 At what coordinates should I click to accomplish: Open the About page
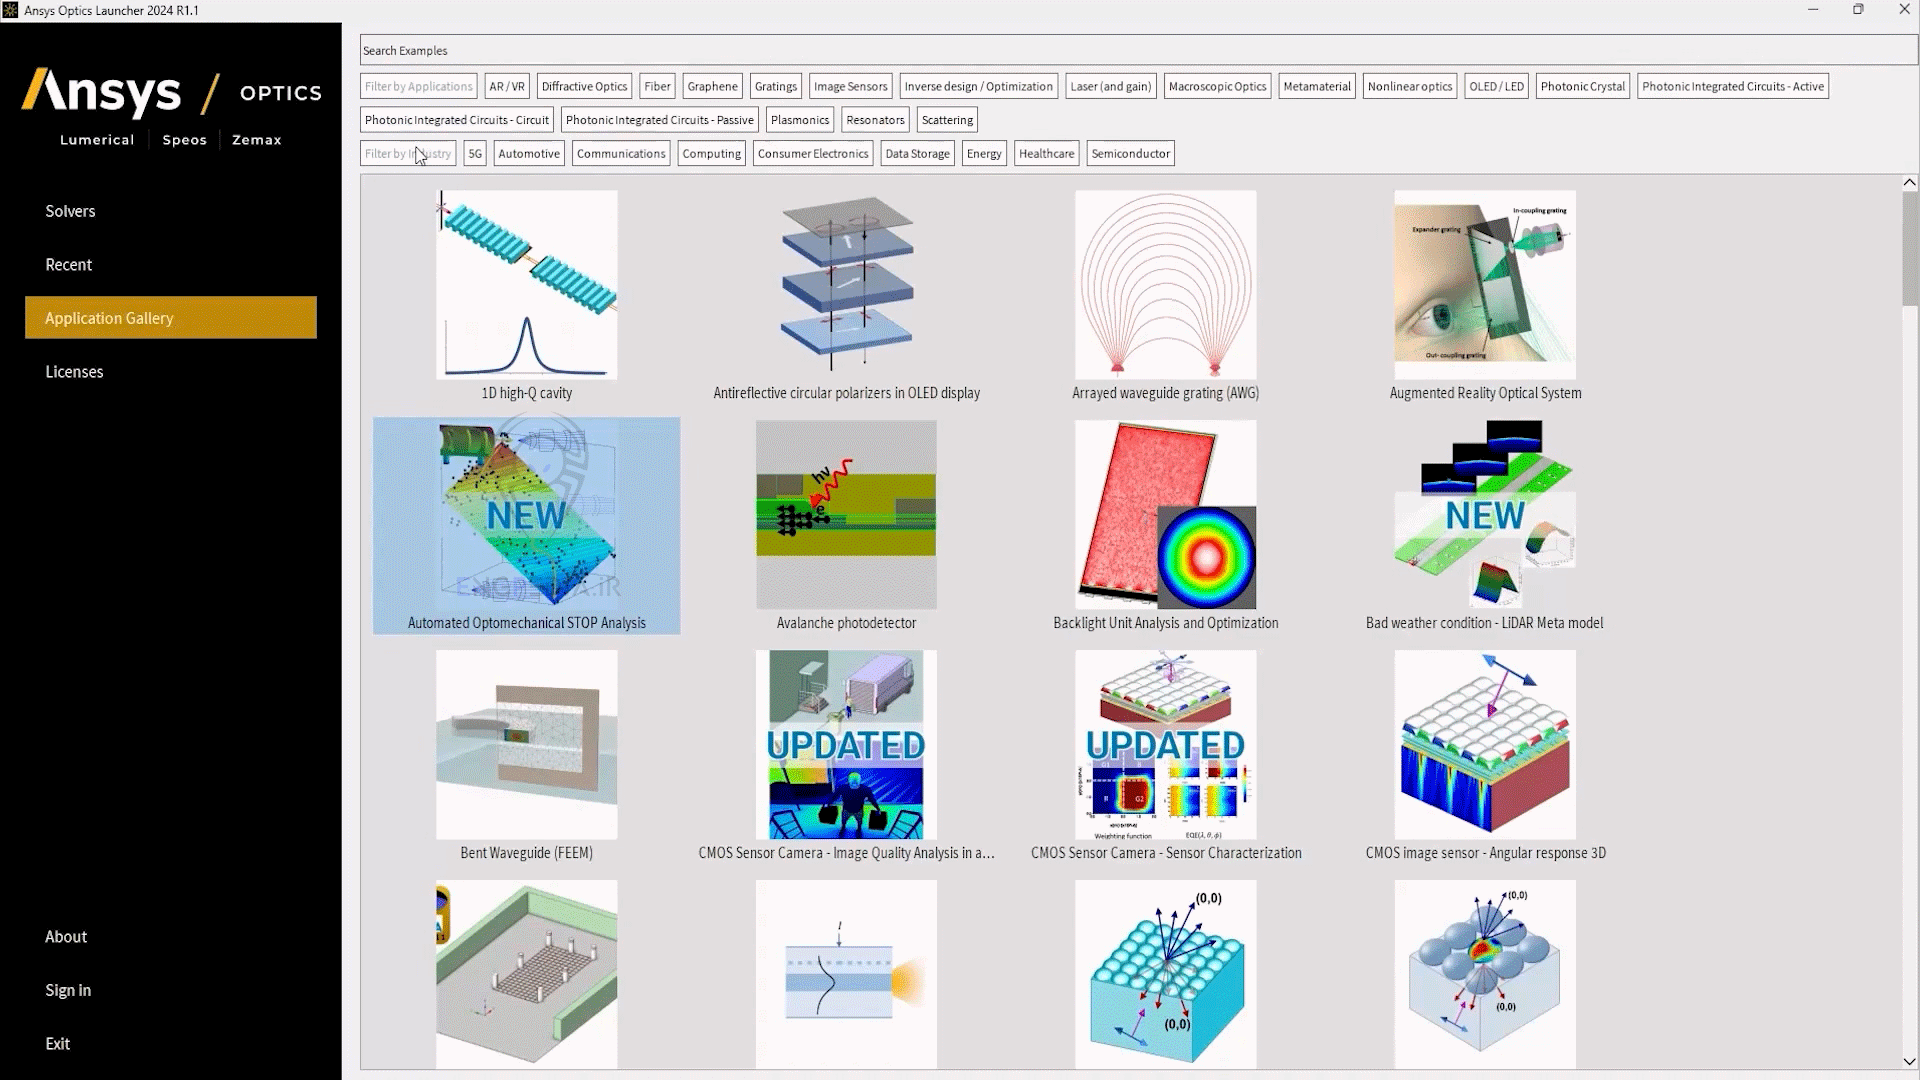[65, 936]
